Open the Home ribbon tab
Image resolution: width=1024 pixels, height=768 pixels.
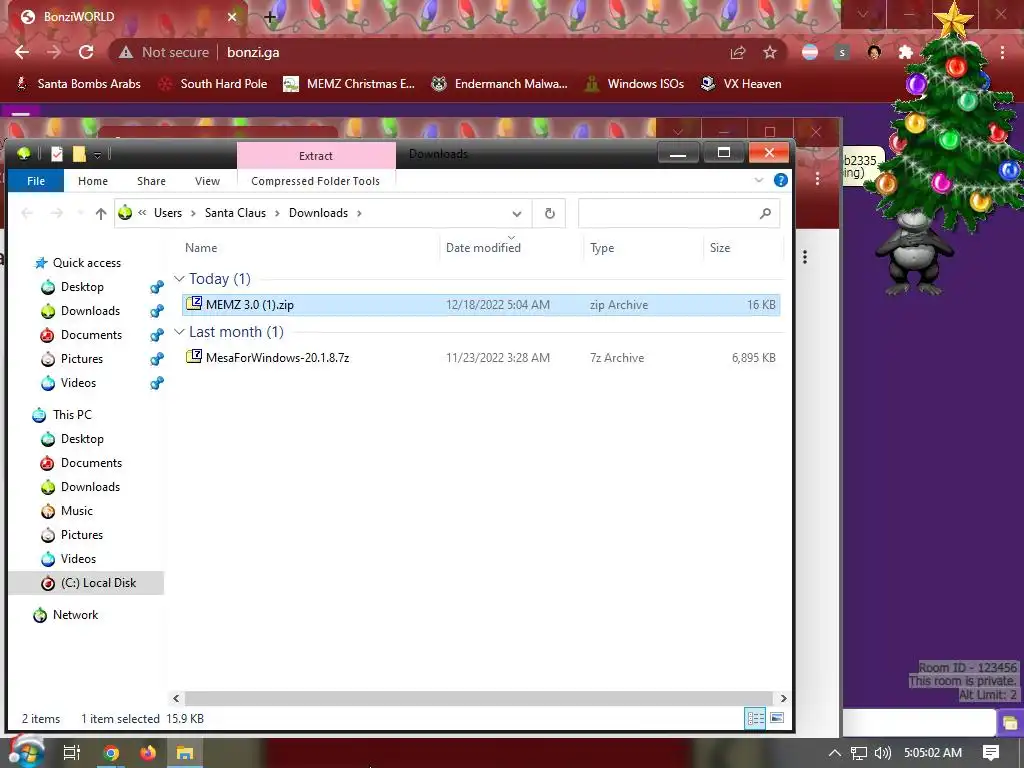click(x=93, y=181)
